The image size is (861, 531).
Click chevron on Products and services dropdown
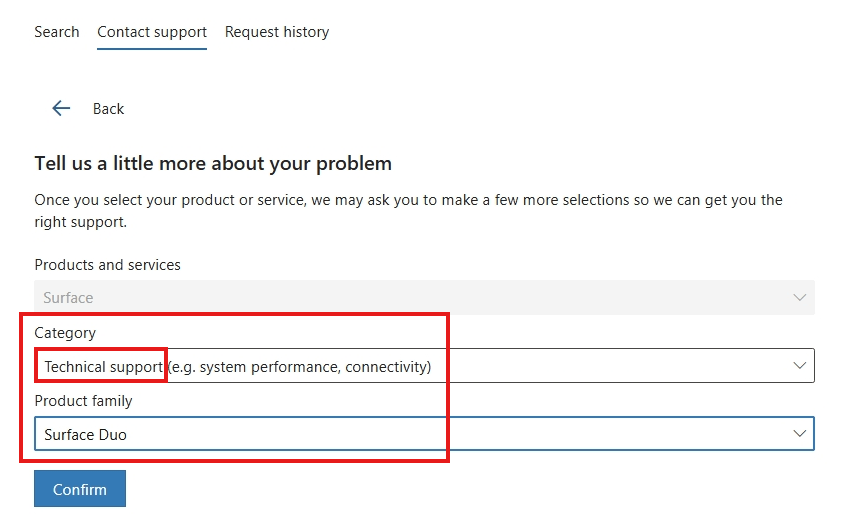pyautogui.click(x=800, y=297)
